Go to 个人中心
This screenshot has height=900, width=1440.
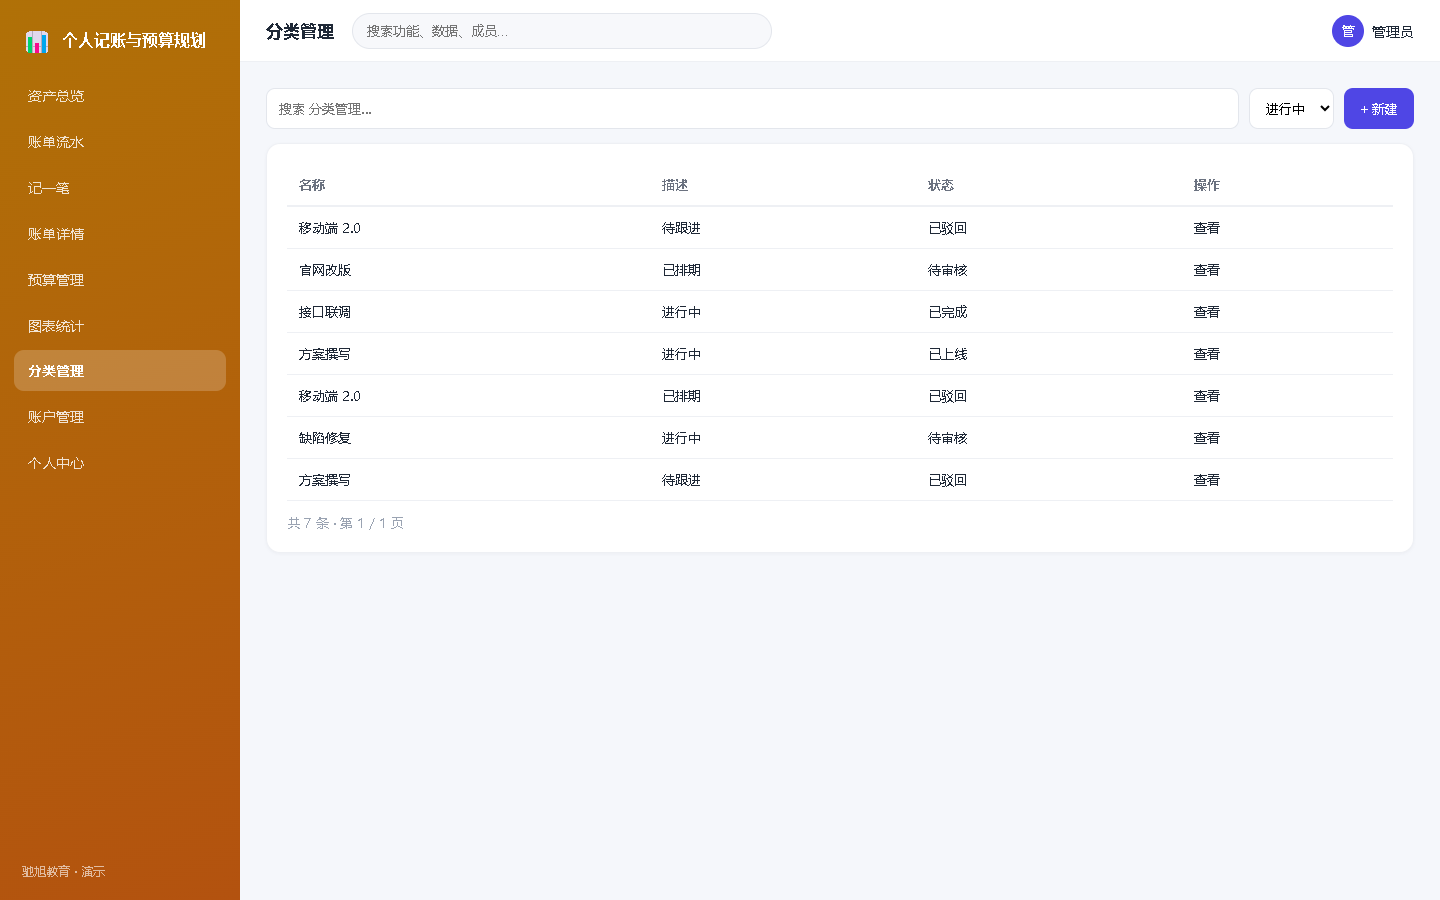[120, 463]
